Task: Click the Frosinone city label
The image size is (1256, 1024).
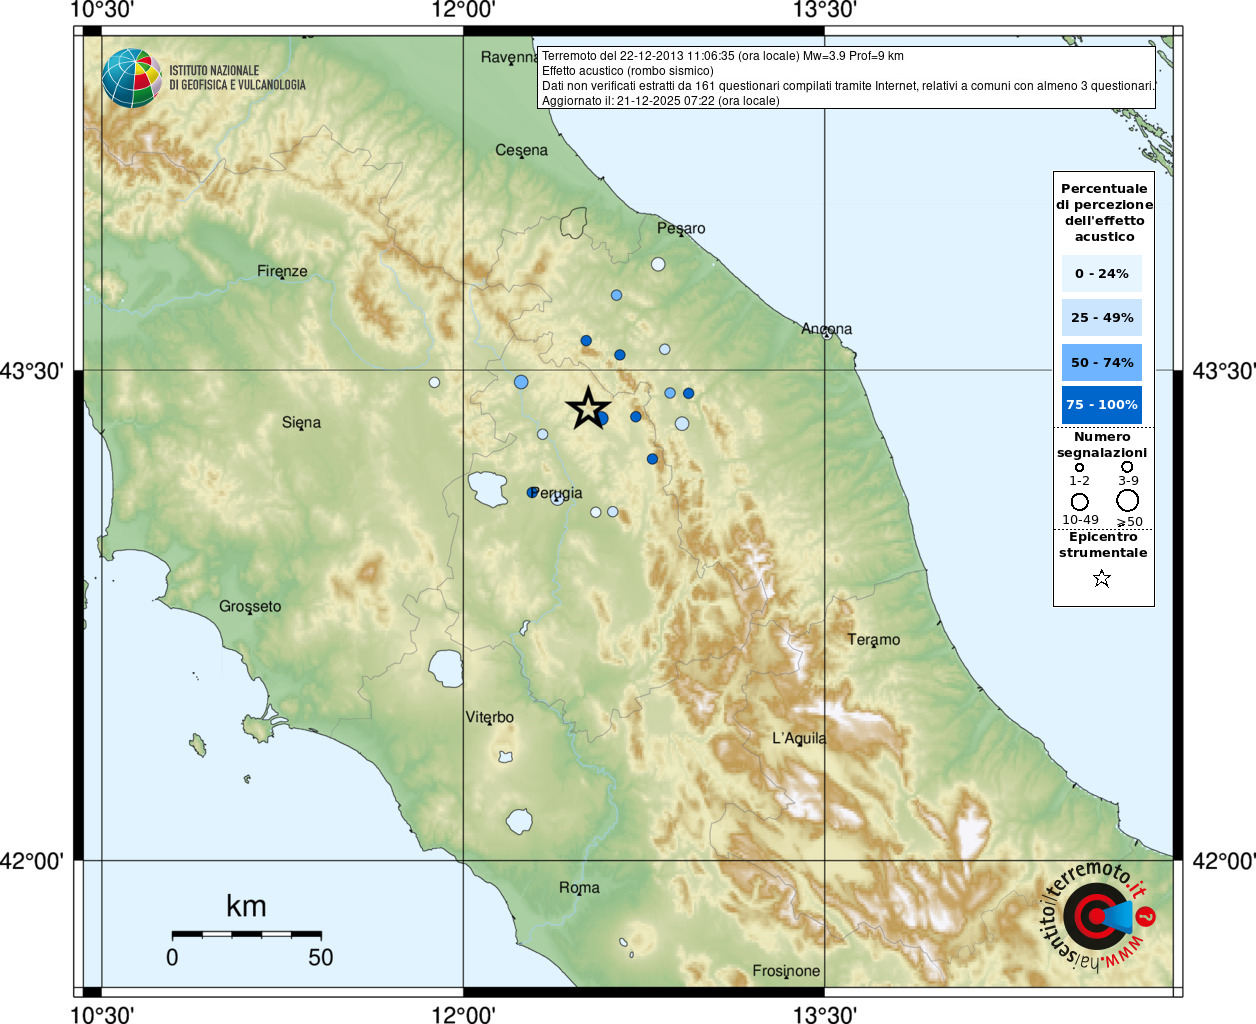Action: click(786, 970)
